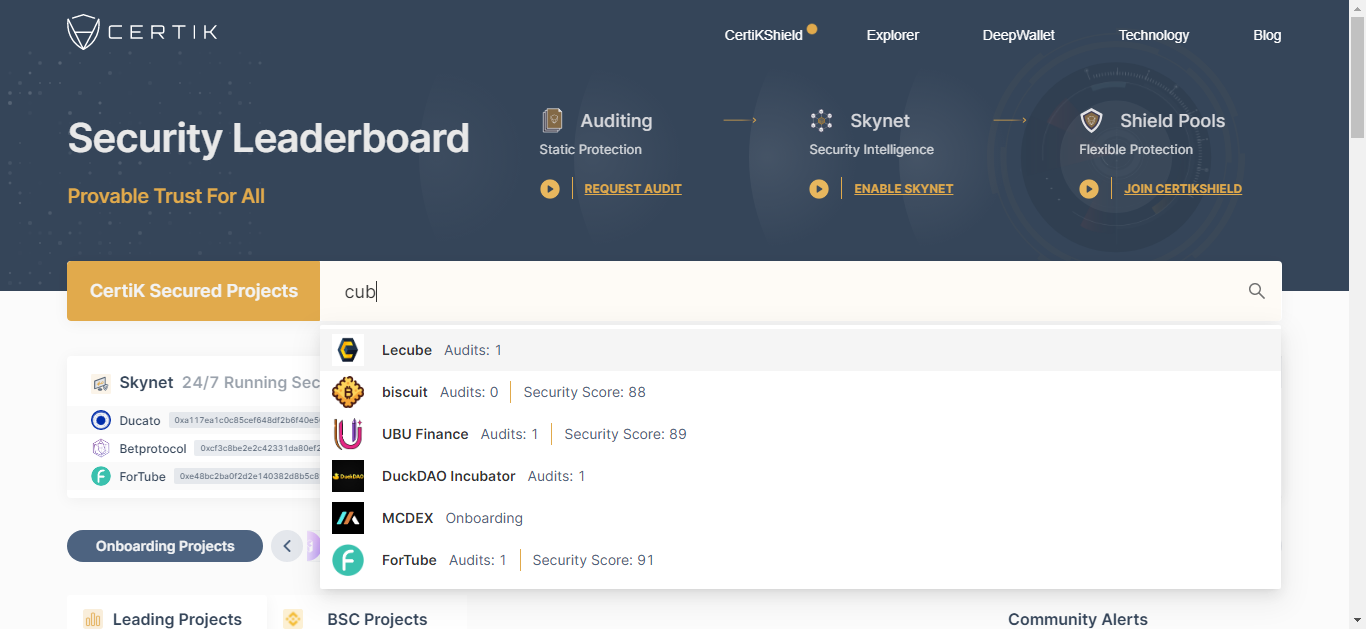The image size is (1366, 629).
Task: Visit the Blog page
Action: click(1267, 35)
